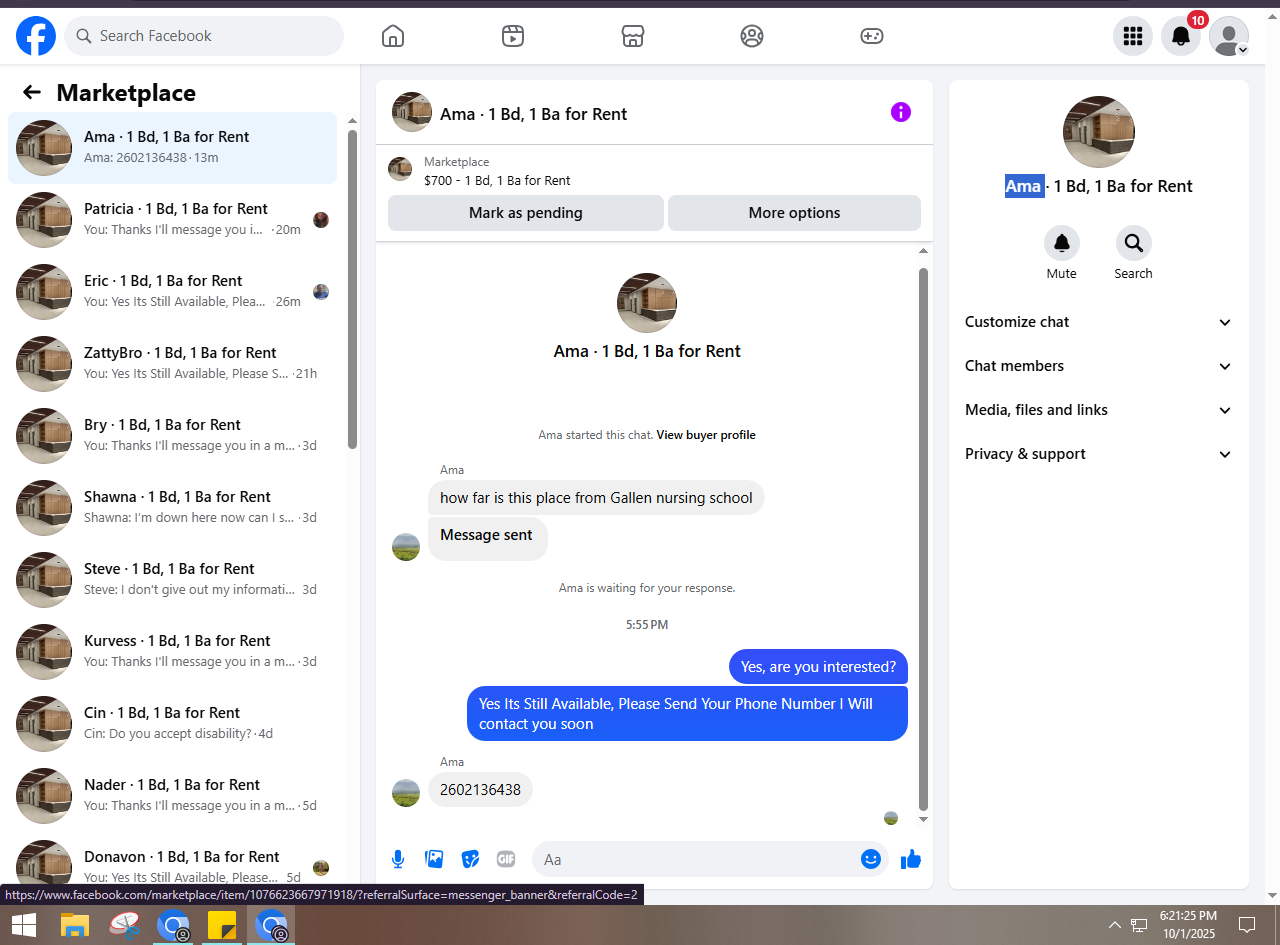The height and width of the screenshot is (945, 1280).
Task: Show hidden system tray icons
Action: [1115, 924]
